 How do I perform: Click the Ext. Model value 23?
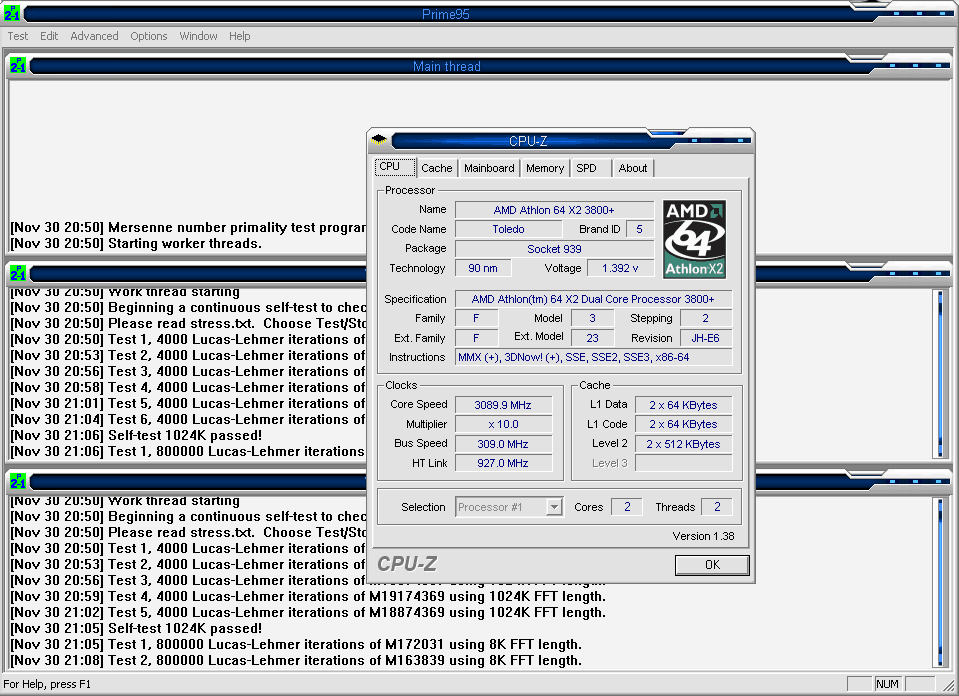coord(592,338)
